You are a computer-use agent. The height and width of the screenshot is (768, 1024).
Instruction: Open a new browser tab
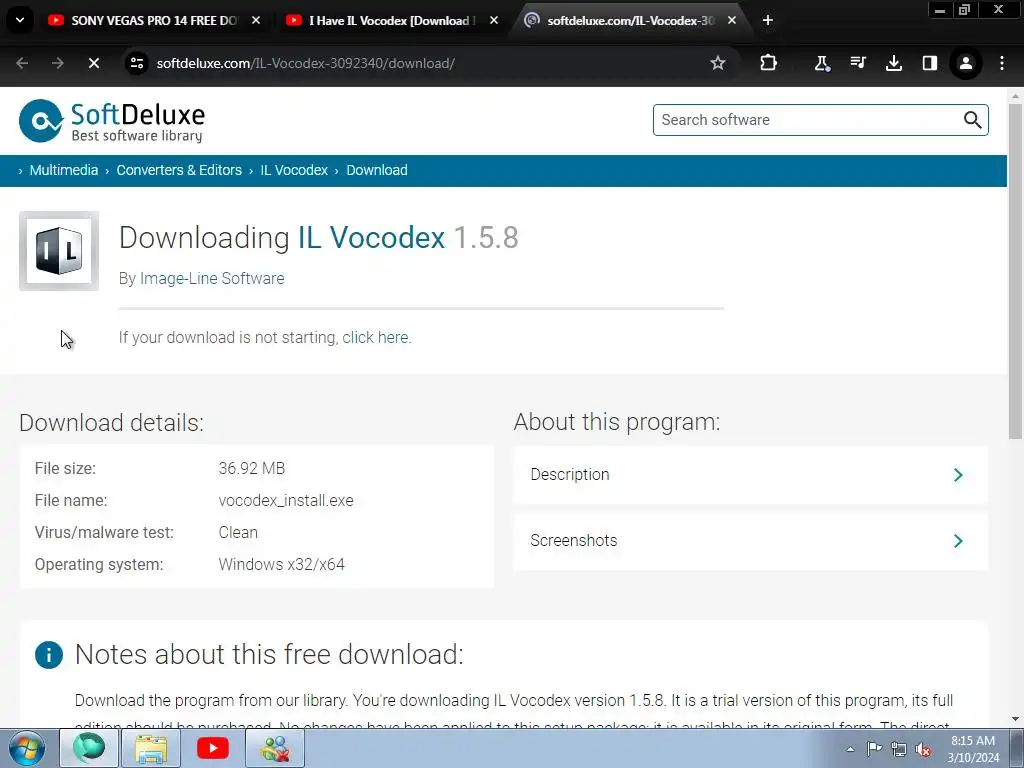pos(768,20)
